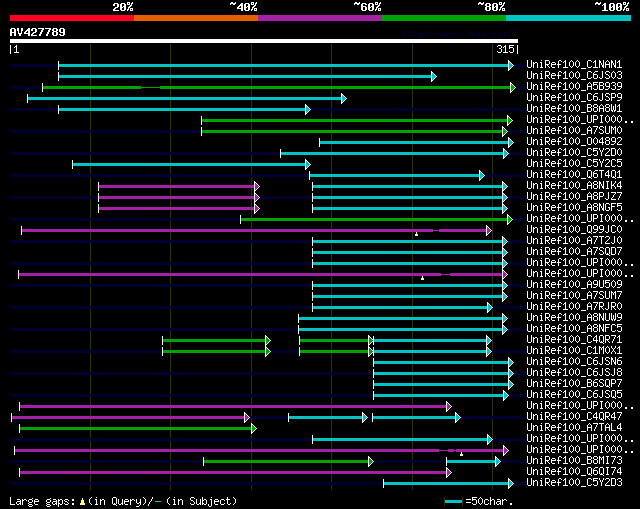Click the cyan alignment bar for UniRef100_C6JS03
640x509 pixels.
[247, 76]
